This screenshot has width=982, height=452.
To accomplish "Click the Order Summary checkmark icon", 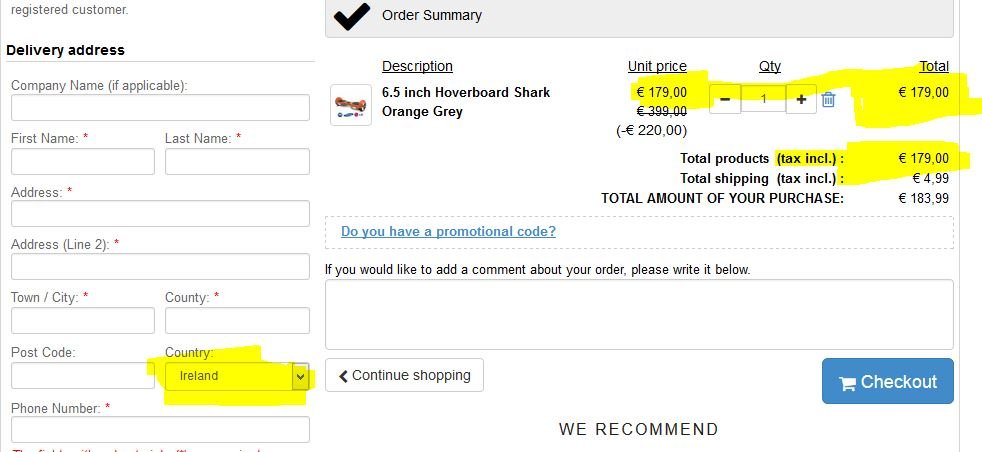I will 351,16.
